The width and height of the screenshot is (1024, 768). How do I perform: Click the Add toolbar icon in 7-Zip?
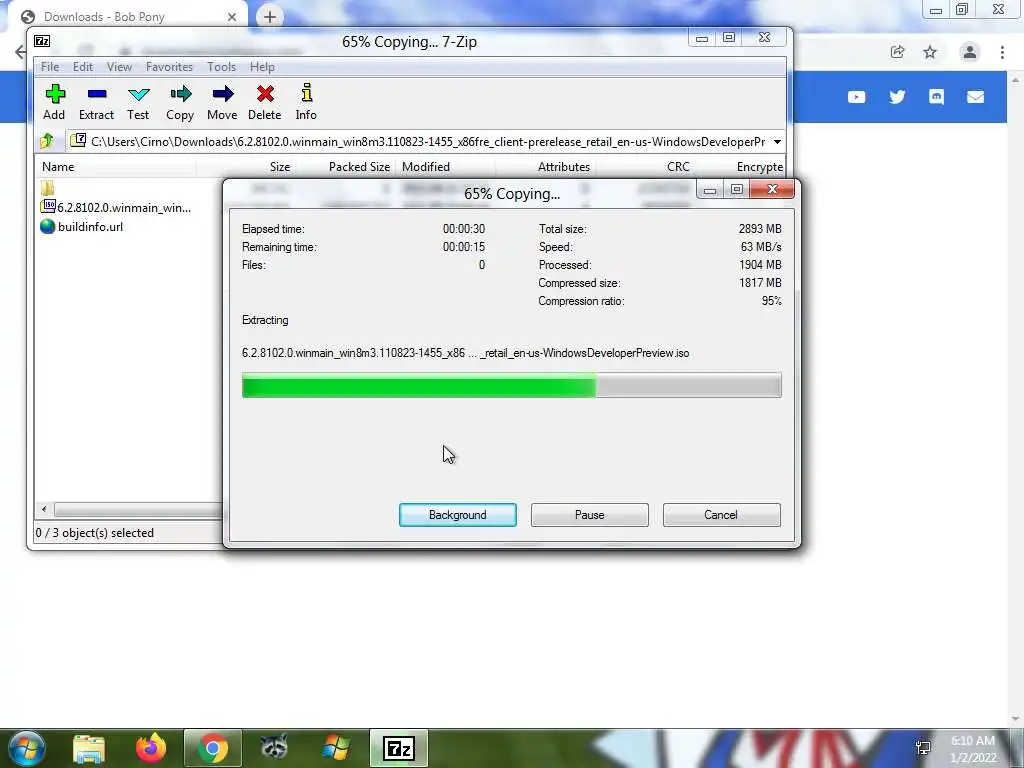[x=54, y=101]
